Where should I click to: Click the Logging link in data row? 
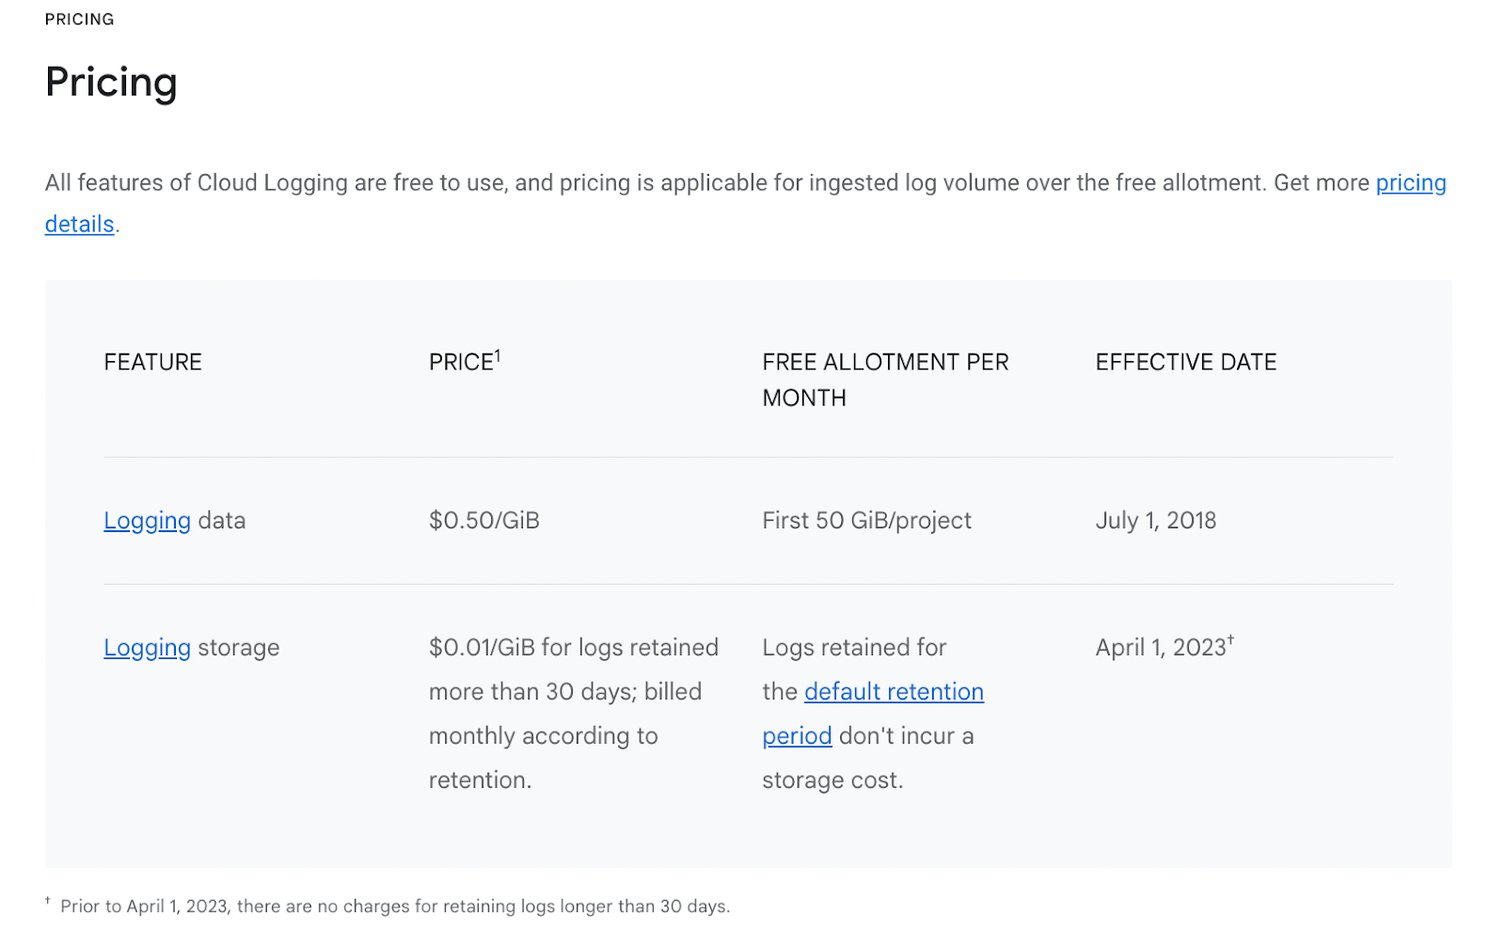tap(146, 520)
